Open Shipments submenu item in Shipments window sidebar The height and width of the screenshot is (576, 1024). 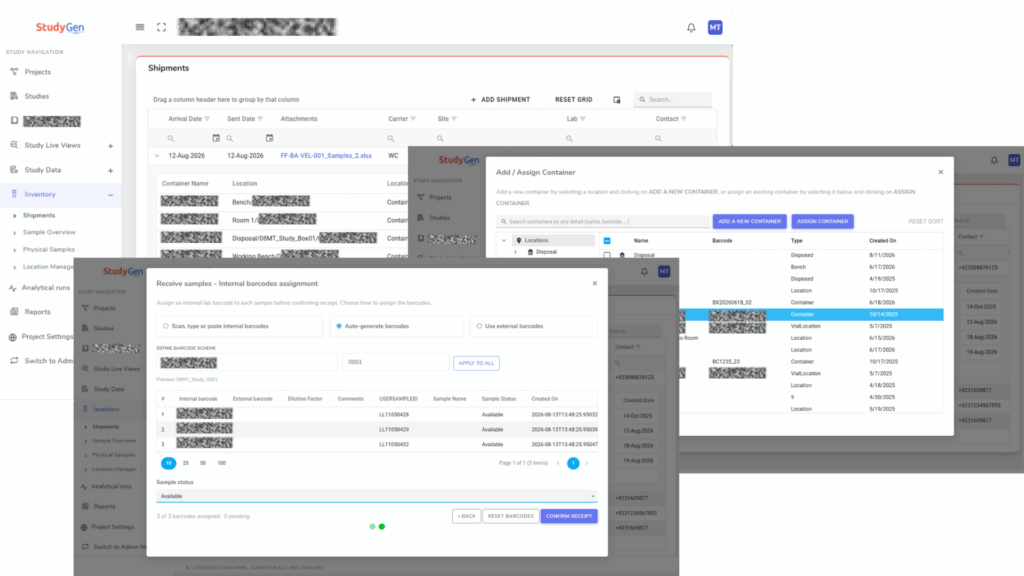tap(39, 216)
